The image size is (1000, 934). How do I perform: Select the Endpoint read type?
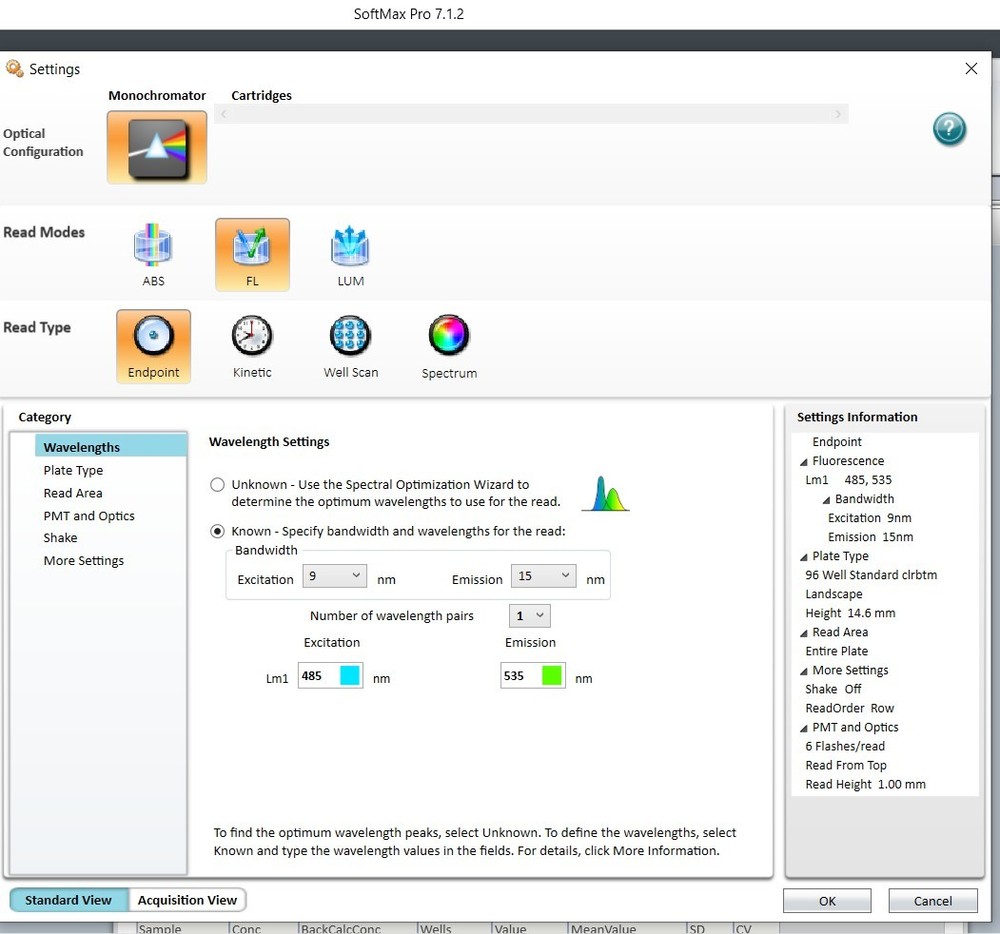tap(154, 346)
